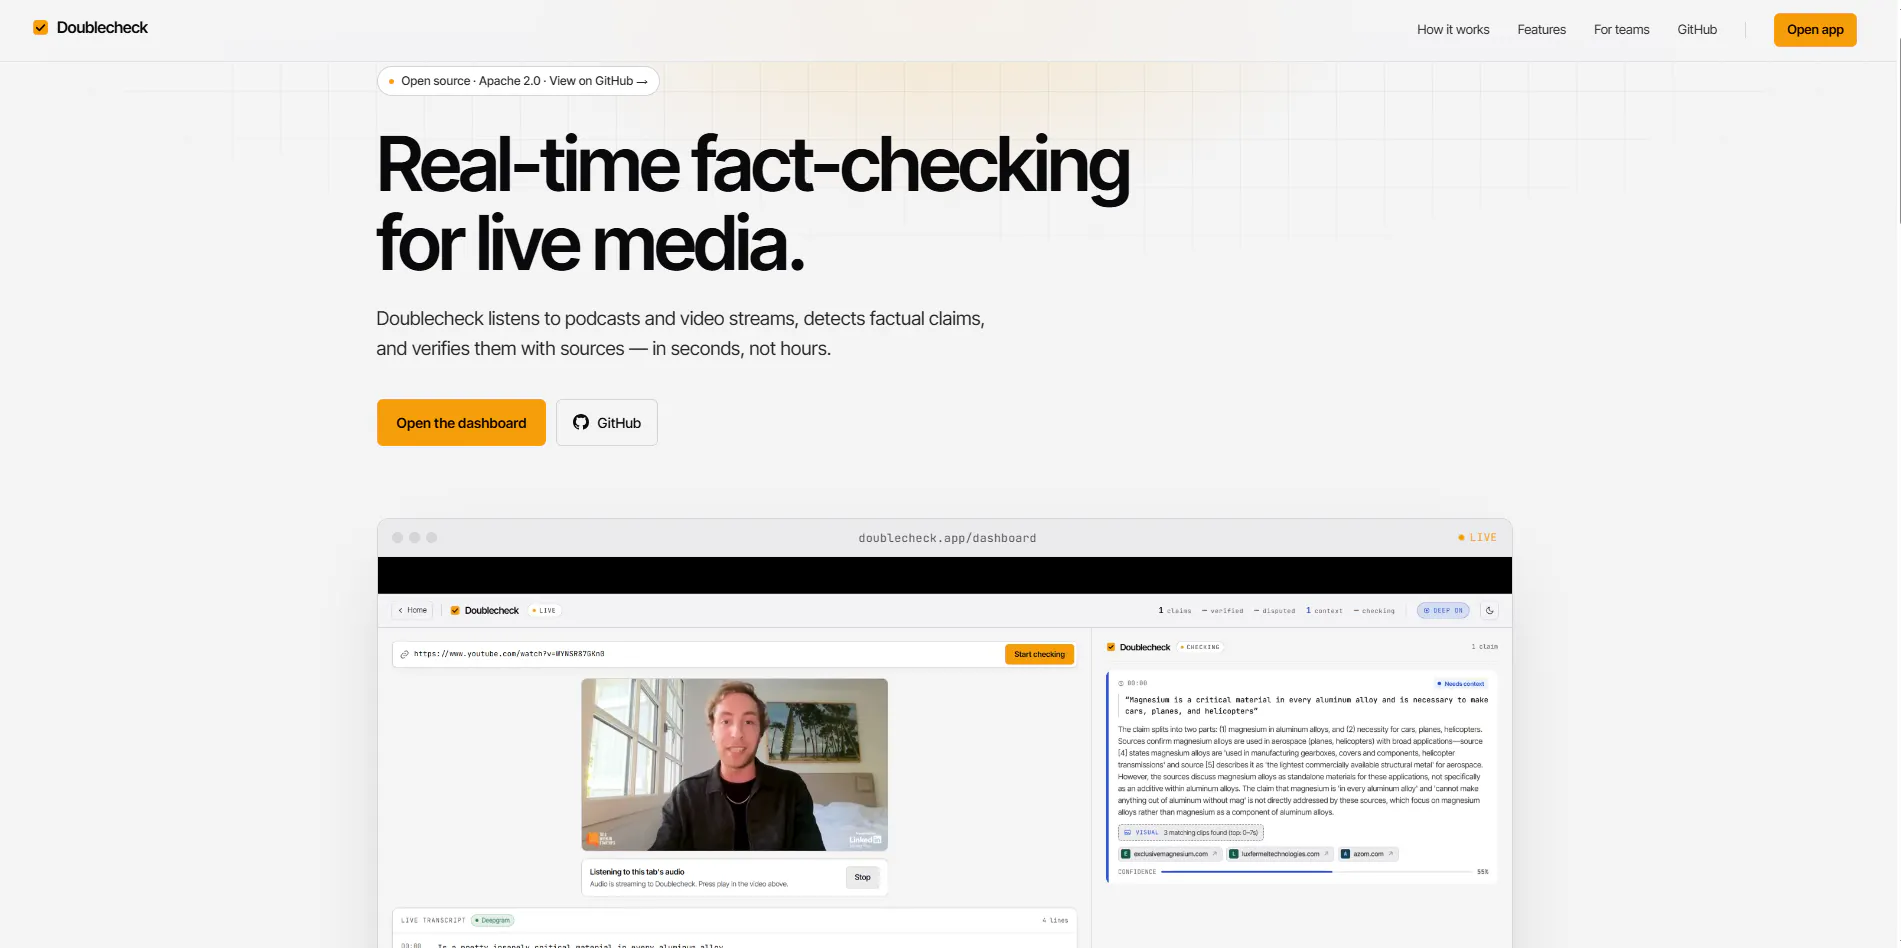1901x948 pixels.
Task: Click the Start checking button
Action: tap(1039, 654)
